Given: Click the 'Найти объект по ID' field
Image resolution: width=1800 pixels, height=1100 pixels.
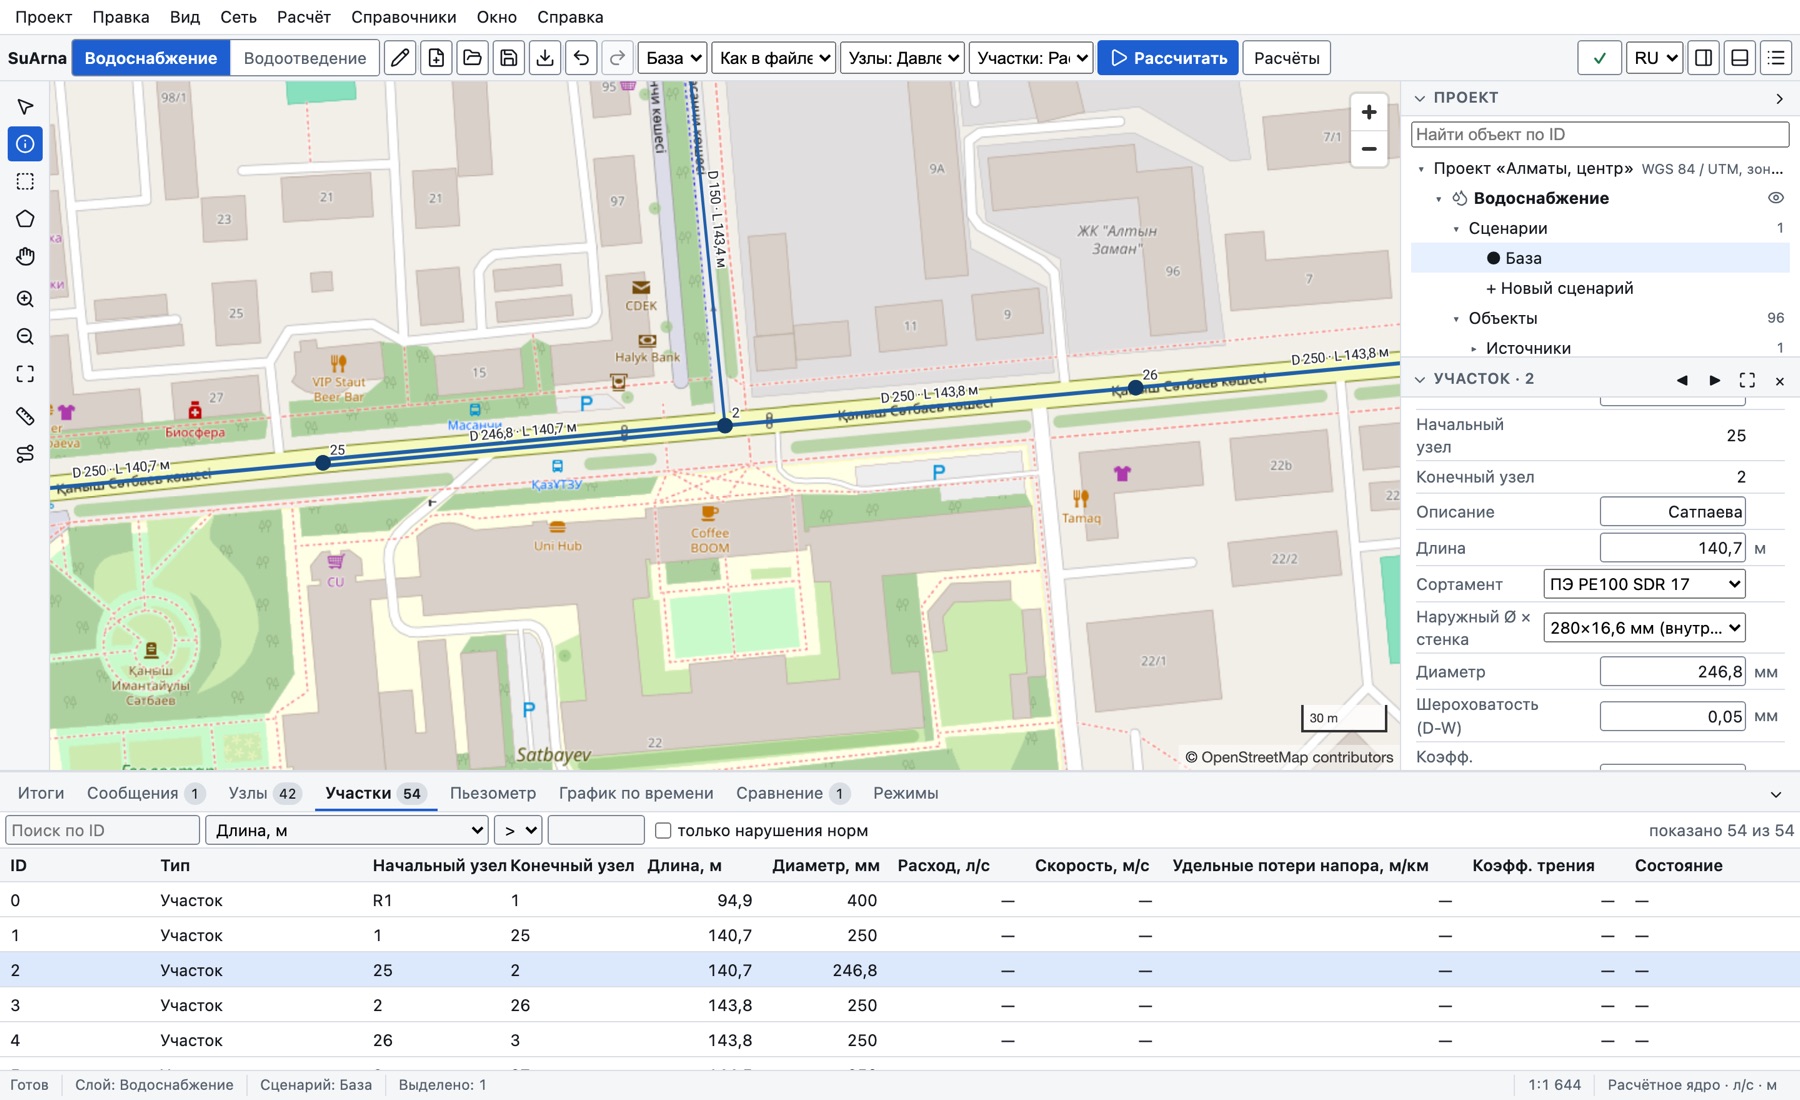Looking at the screenshot, I should 1600,134.
